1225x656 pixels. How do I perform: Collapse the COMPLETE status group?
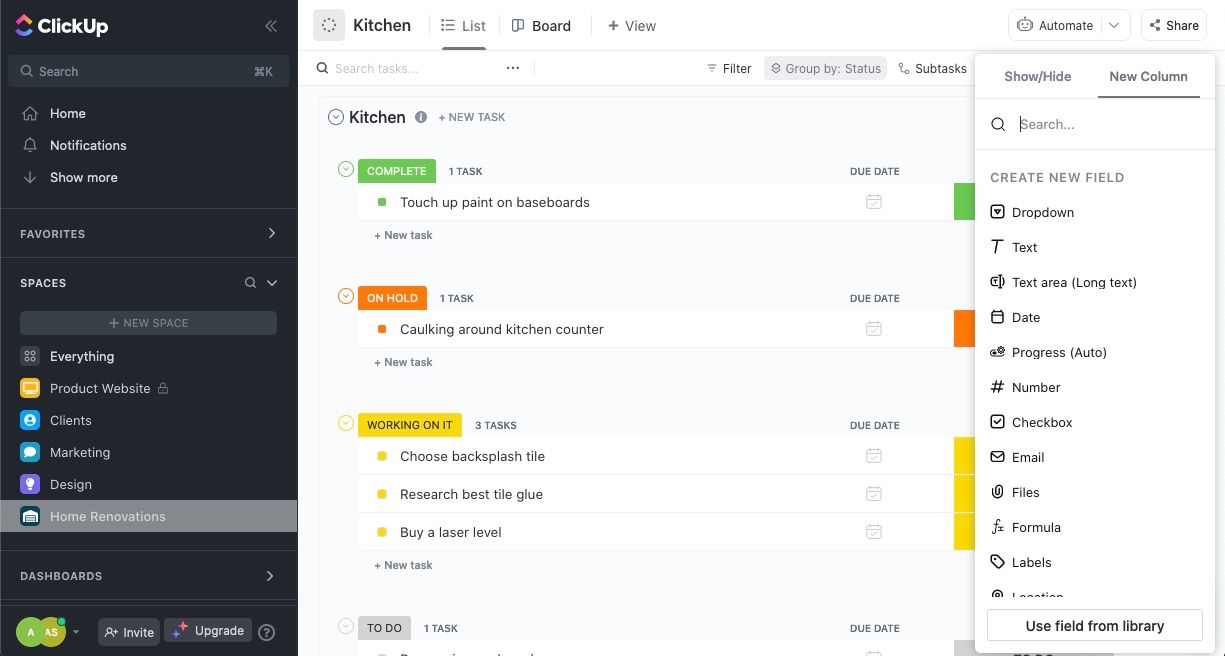346,169
